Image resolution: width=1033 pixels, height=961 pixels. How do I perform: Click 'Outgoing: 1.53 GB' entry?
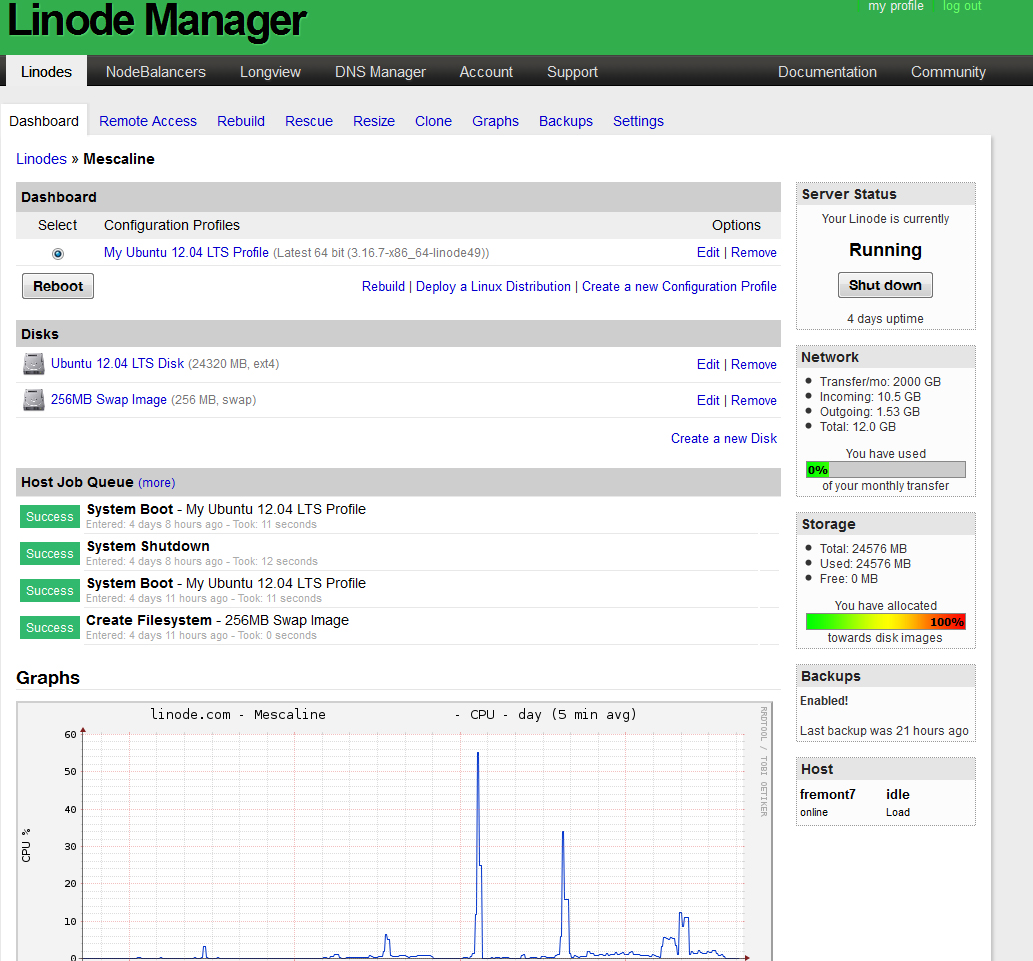tap(870, 412)
